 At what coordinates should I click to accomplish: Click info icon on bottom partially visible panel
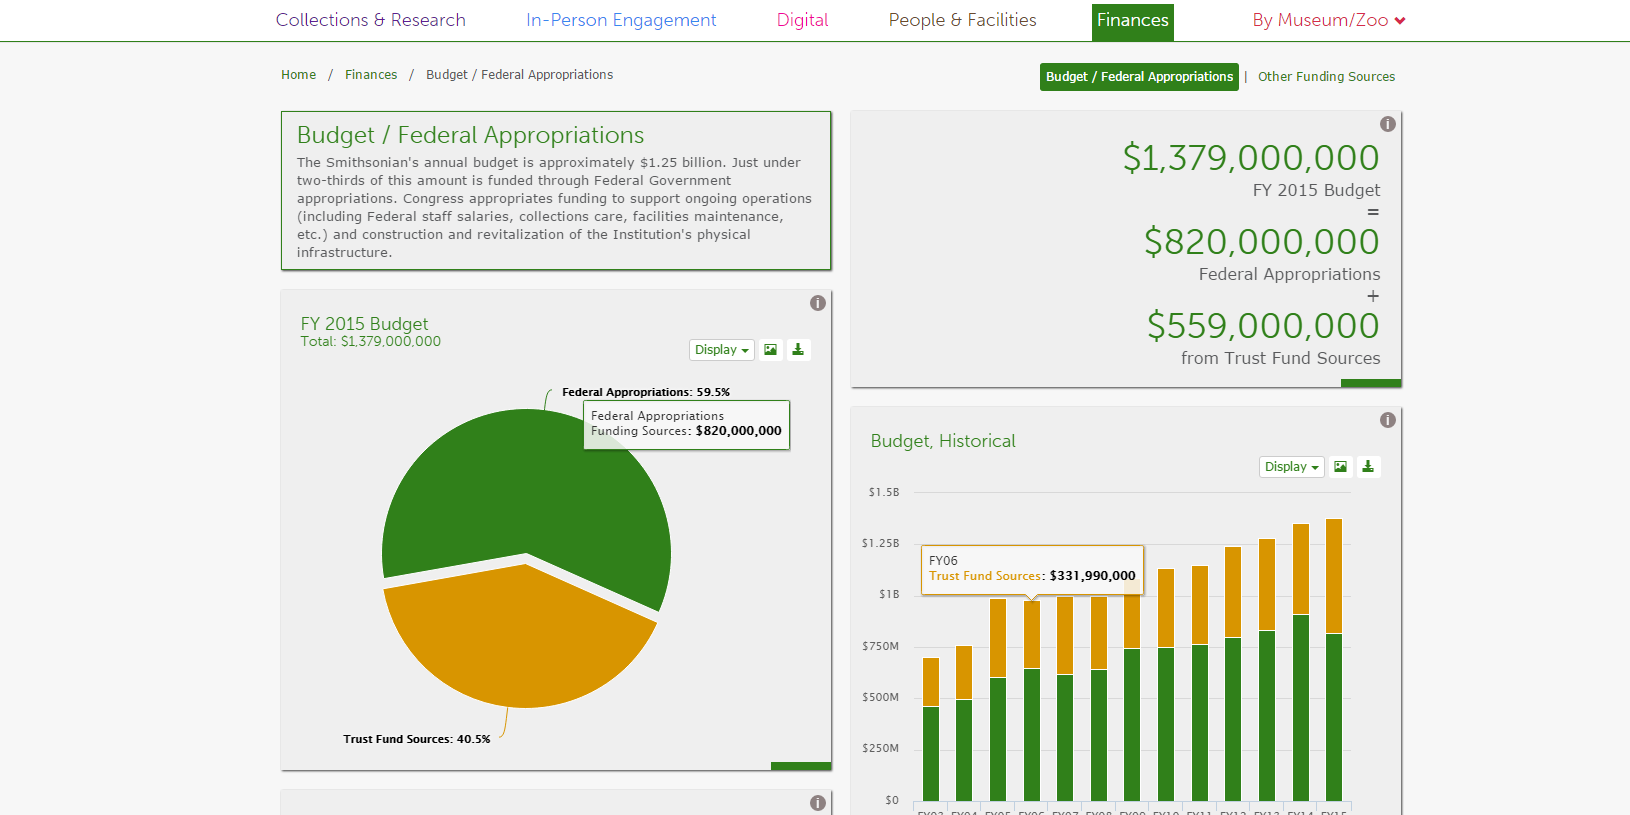(x=818, y=803)
